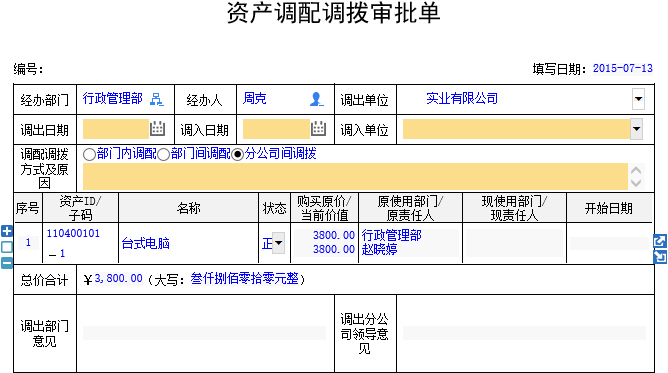The width and height of the screenshot is (668, 373).
Task: Click the 现使用部门/现责任人 cell in row 1
Action: [x=514, y=243]
